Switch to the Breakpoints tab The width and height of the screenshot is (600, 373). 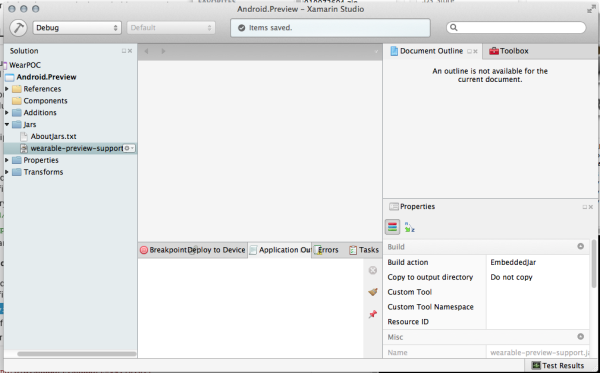click(x=163, y=250)
